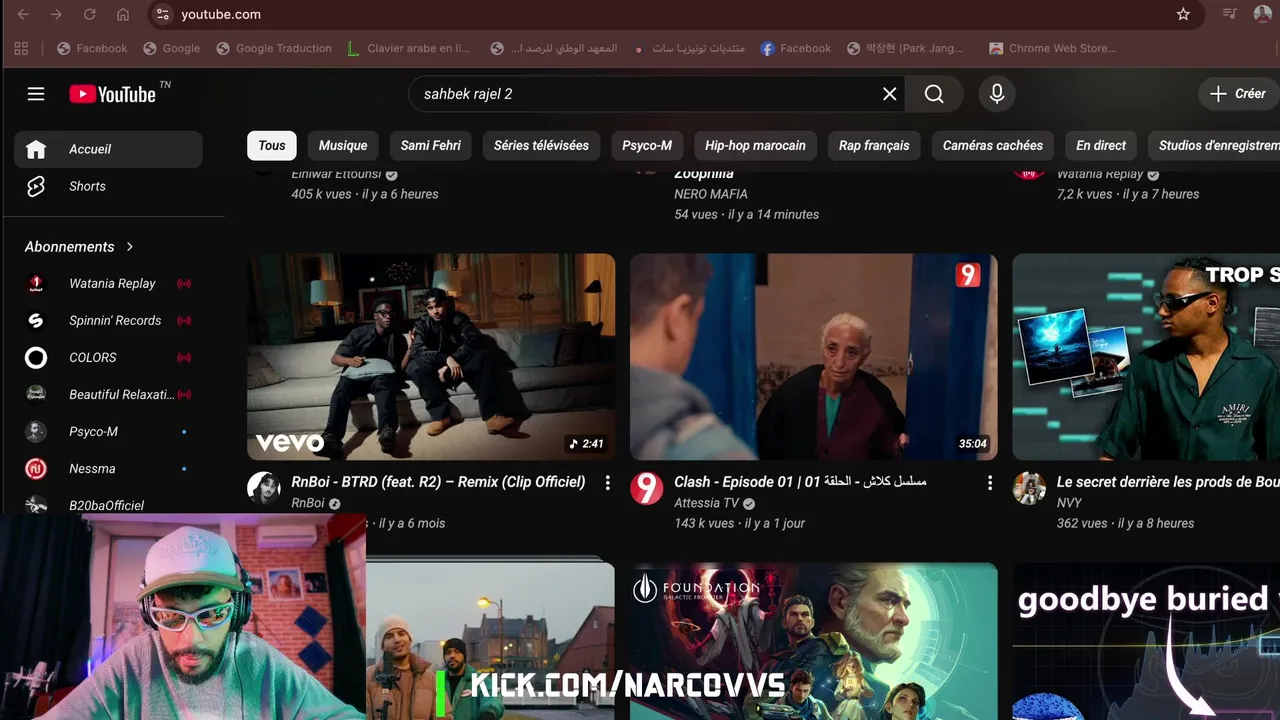Reload the page with refresh icon
This screenshot has height=720, width=1280.
(90, 14)
